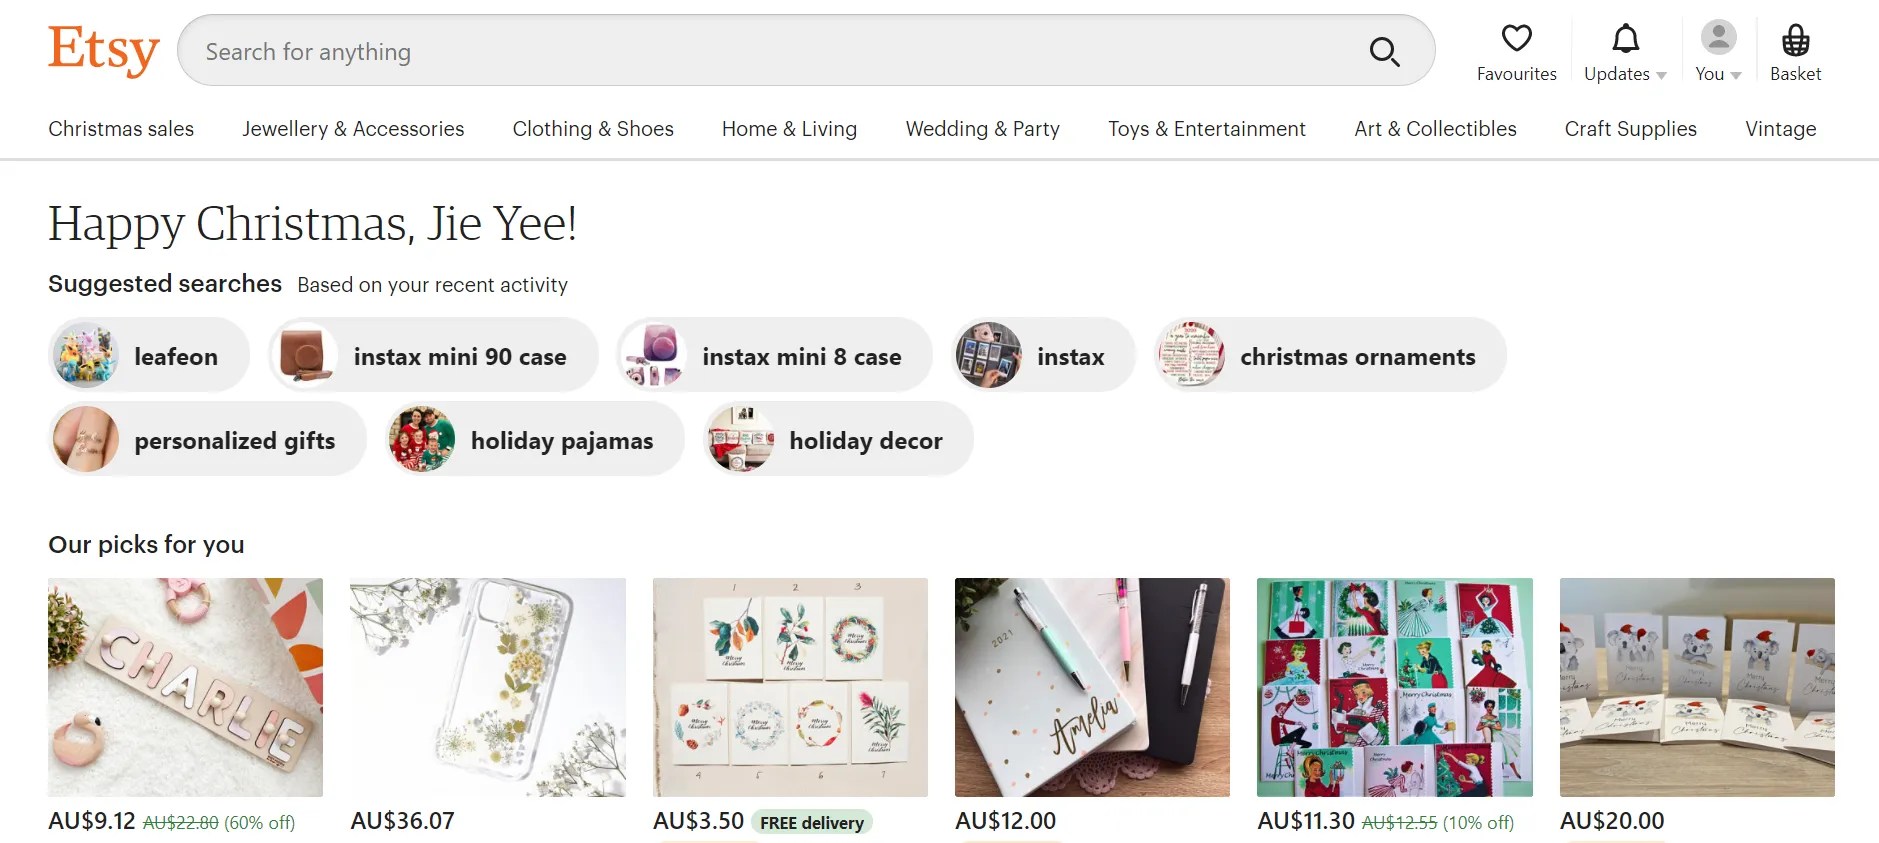Open the Favourites heart icon
Image resolution: width=1879 pixels, height=843 pixels.
[1516, 38]
